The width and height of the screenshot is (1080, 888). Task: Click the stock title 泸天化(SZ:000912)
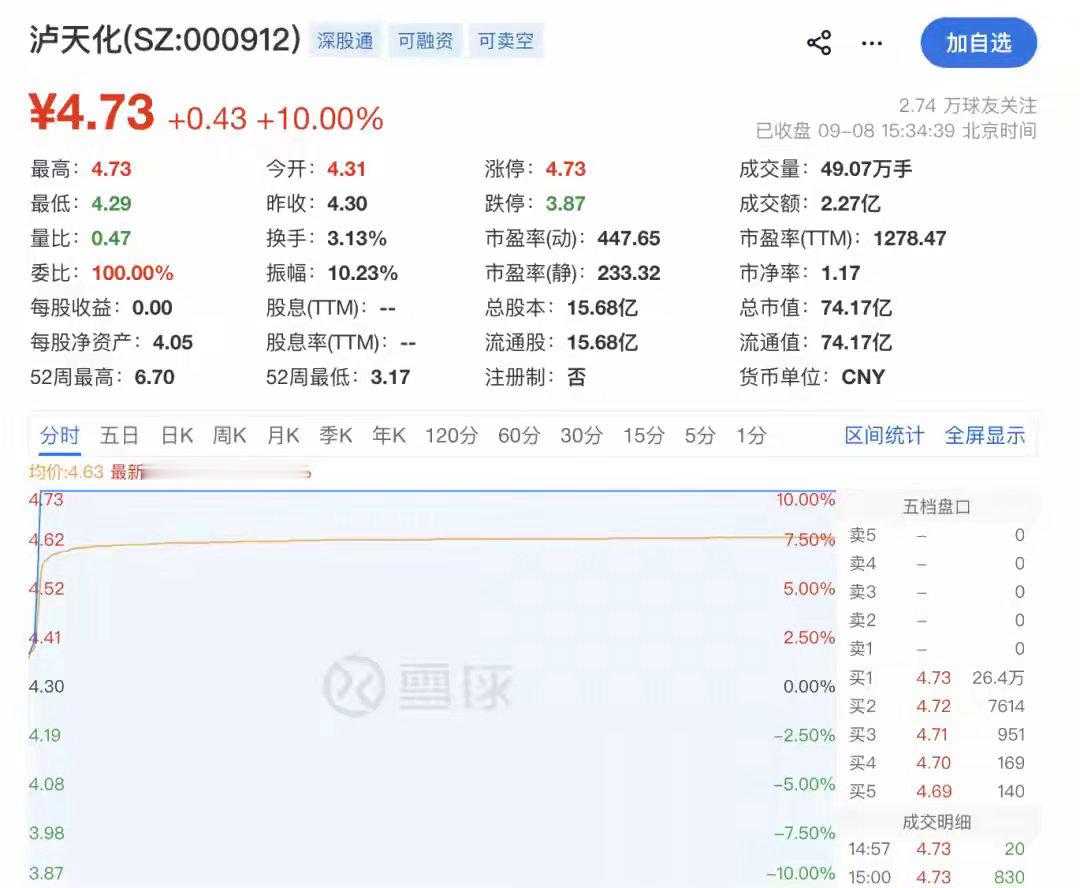pos(165,39)
